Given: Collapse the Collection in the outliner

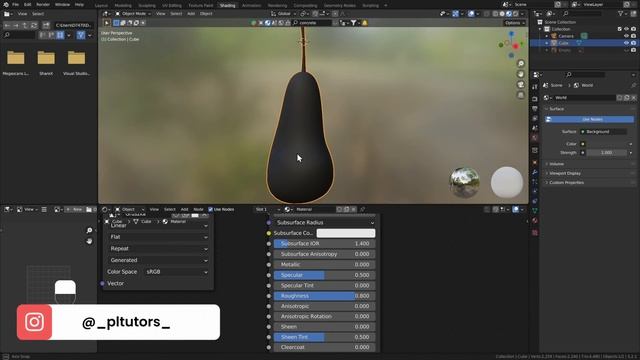Looking at the screenshot, I should (x=540, y=29).
